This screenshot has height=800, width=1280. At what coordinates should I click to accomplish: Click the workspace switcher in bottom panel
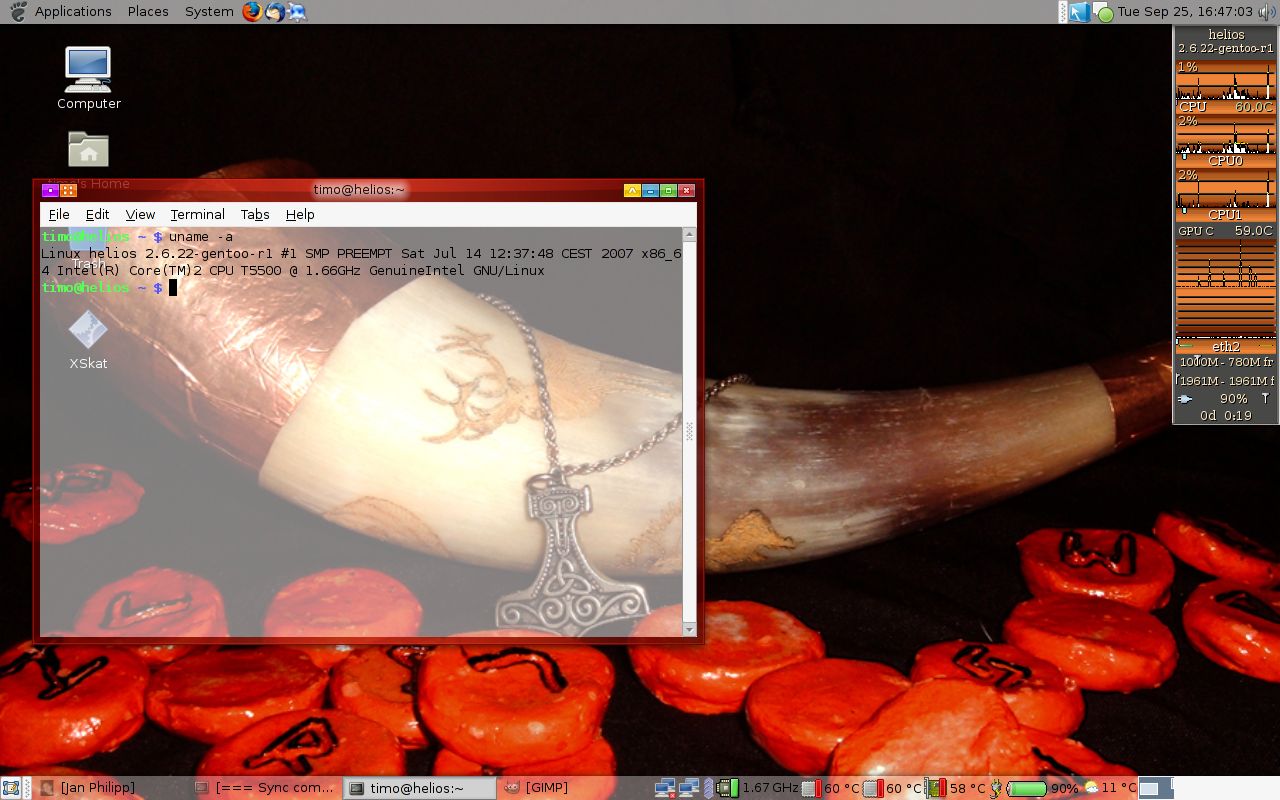click(1156, 788)
